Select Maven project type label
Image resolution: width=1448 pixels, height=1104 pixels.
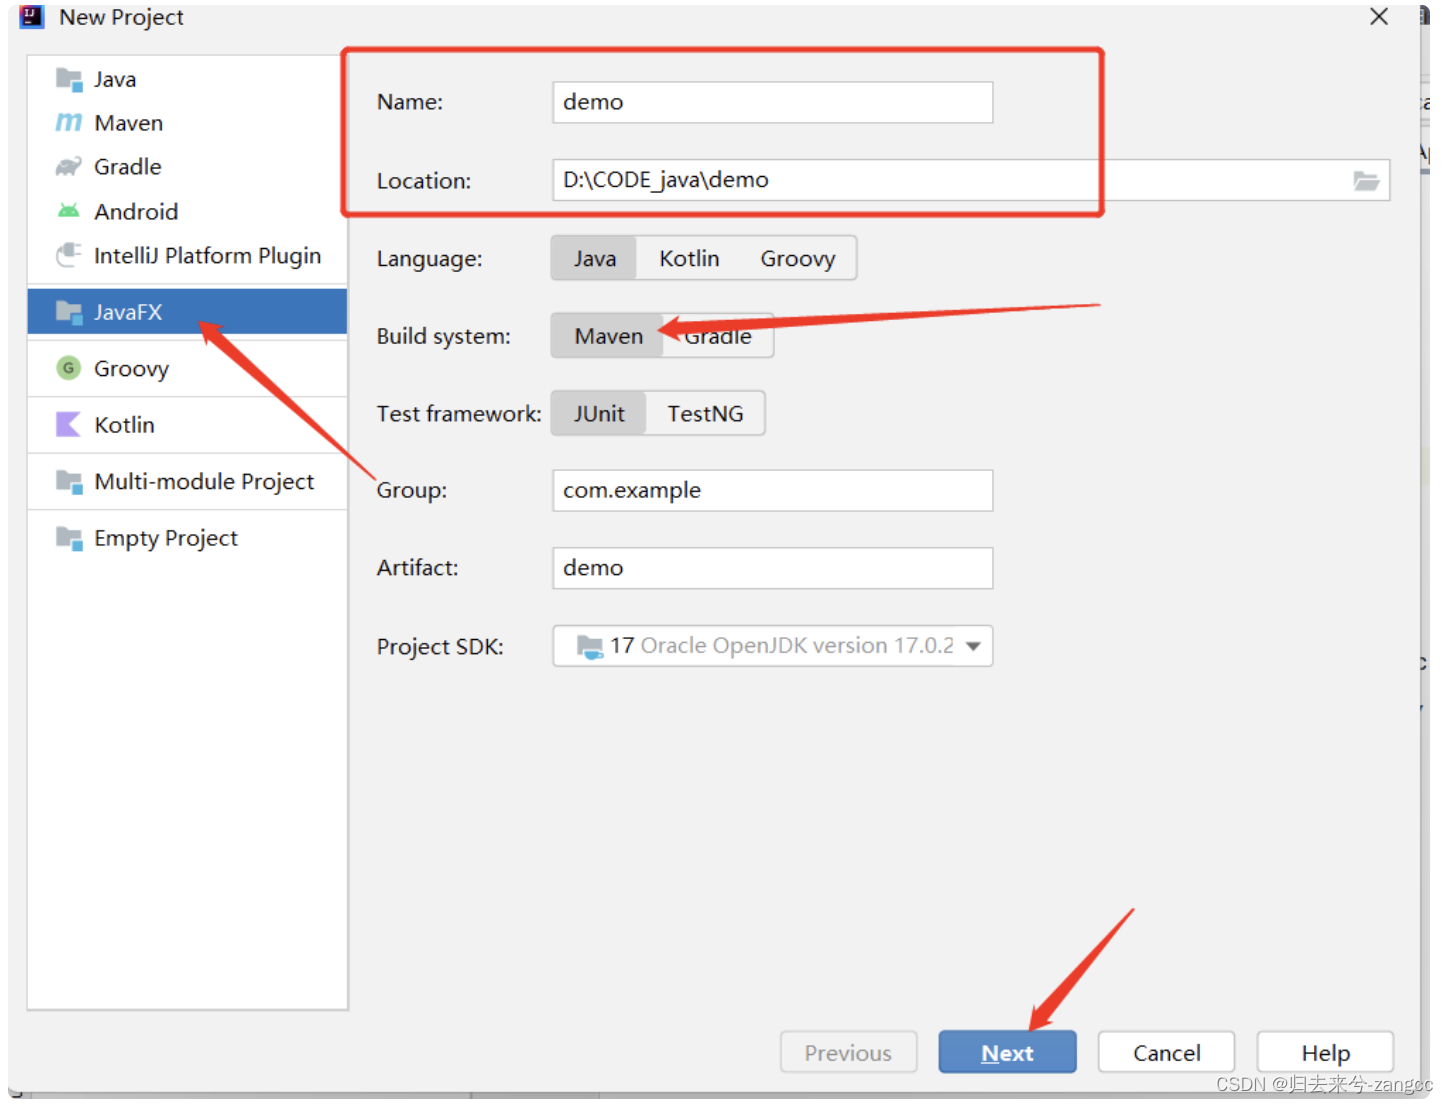(x=128, y=123)
